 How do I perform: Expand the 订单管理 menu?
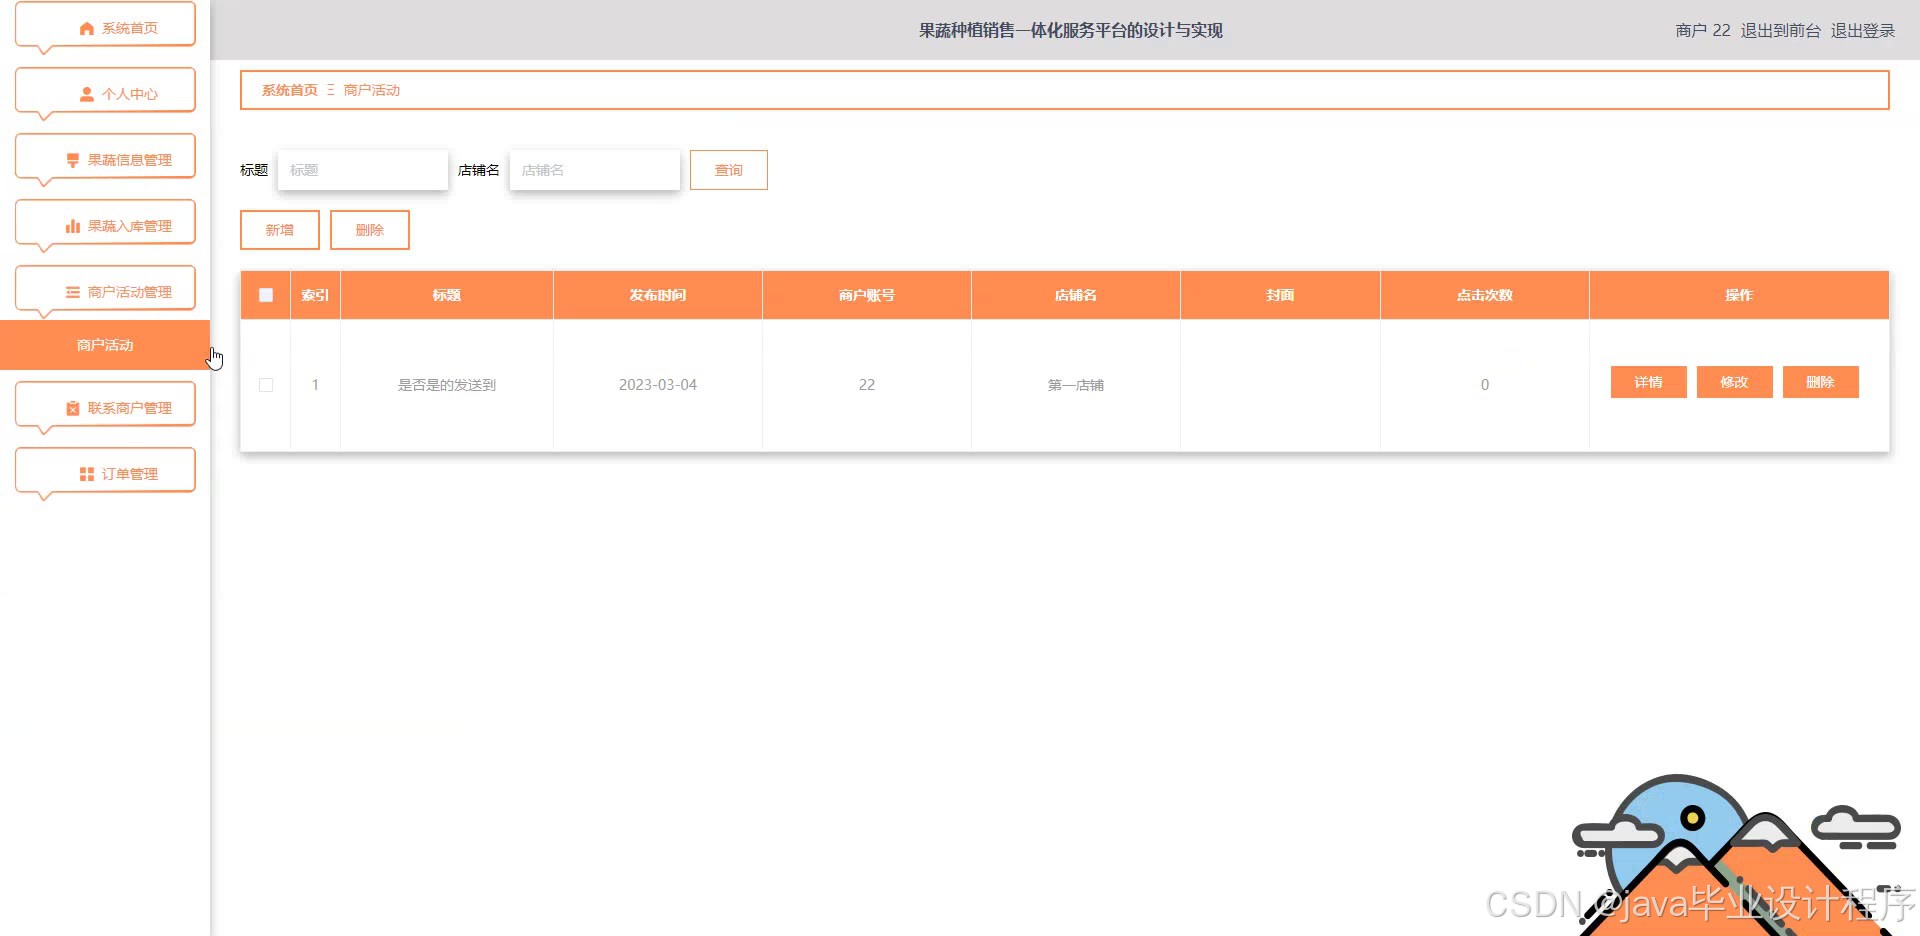click(x=105, y=471)
